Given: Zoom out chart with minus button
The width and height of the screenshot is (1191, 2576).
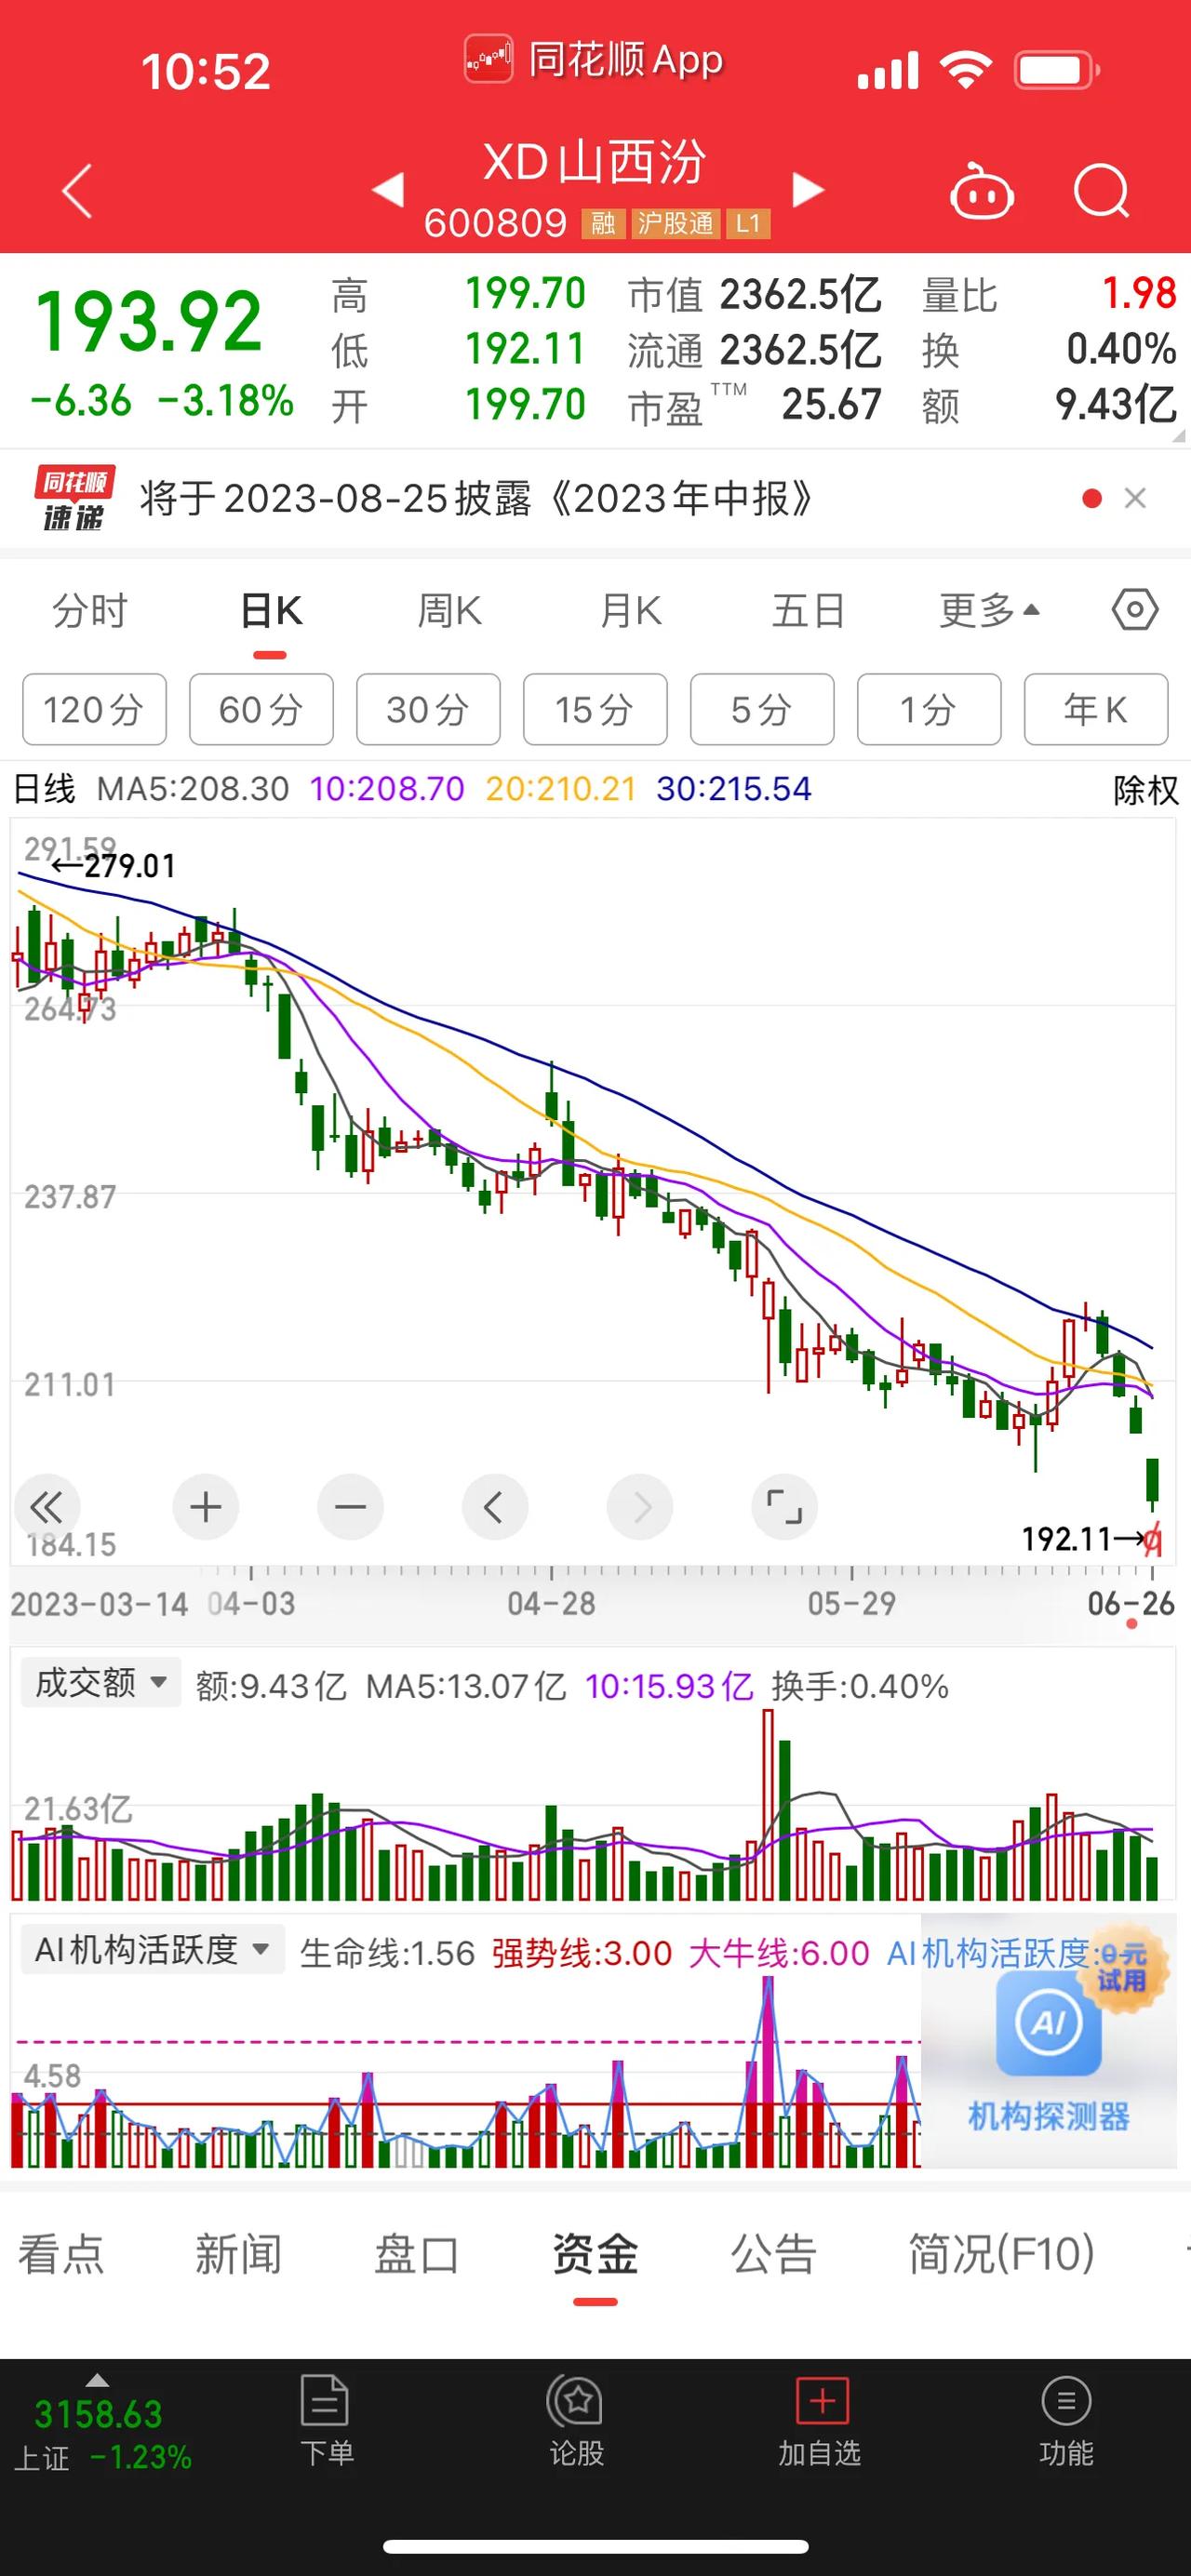Looking at the screenshot, I should pyautogui.click(x=351, y=1507).
